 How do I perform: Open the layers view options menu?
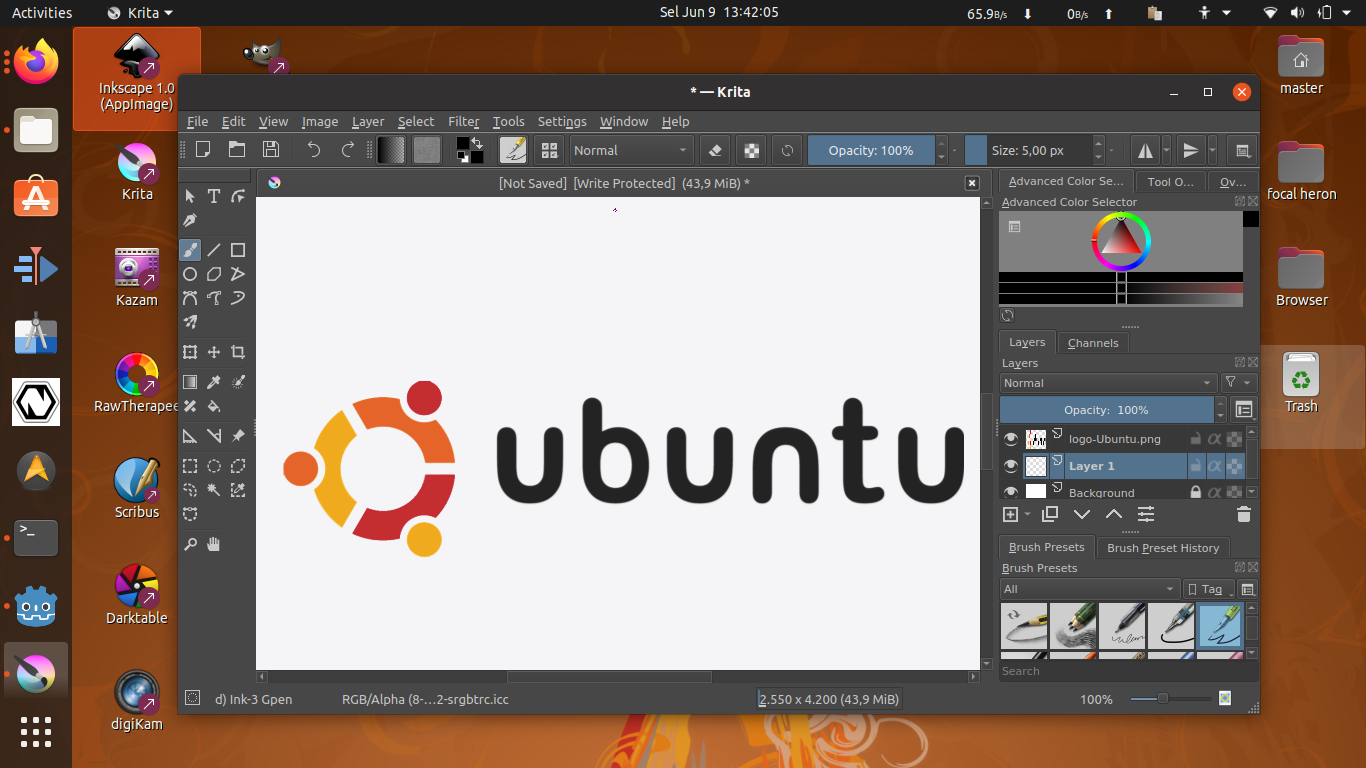pyautogui.click(x=1244, y=409)
